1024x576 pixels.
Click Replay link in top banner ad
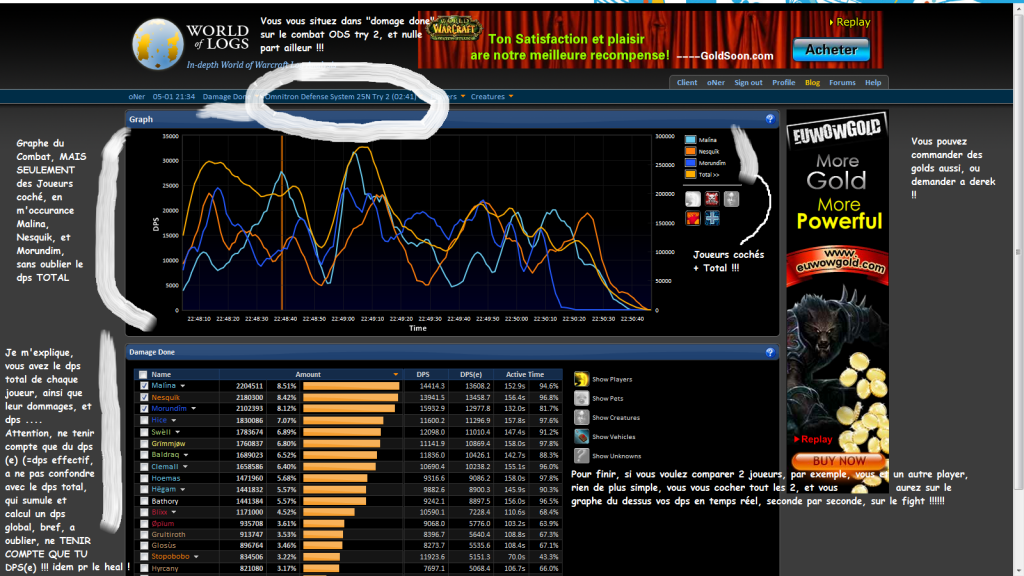[850, 22]
